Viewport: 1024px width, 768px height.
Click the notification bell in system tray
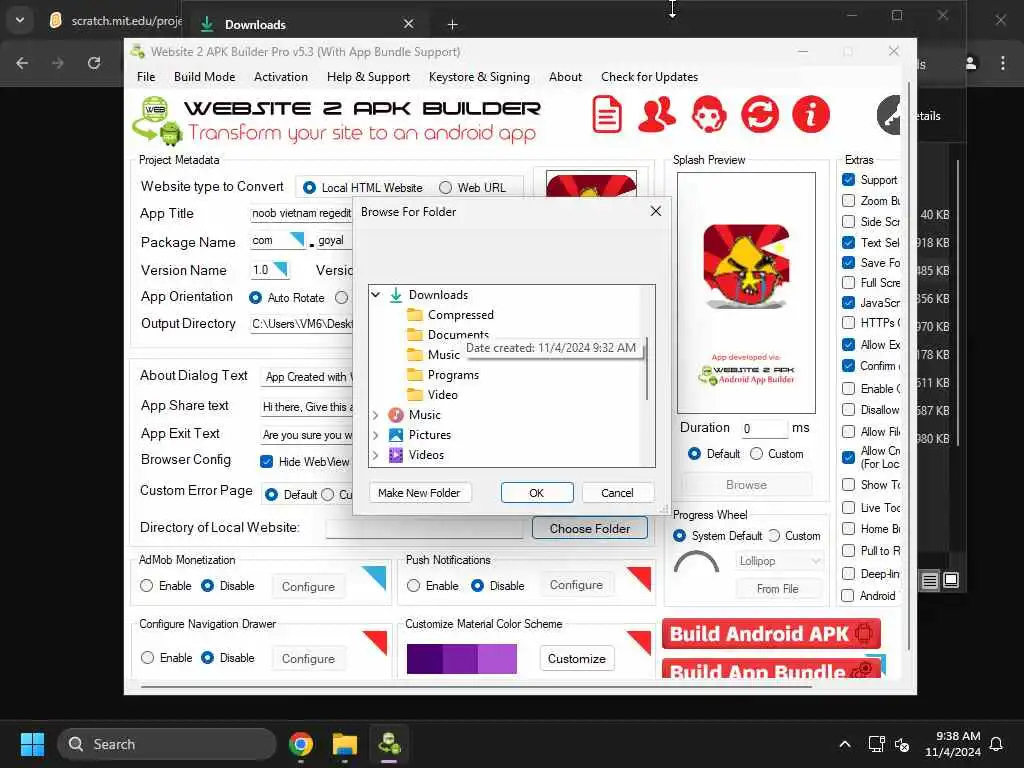click(x=997, y=744)
